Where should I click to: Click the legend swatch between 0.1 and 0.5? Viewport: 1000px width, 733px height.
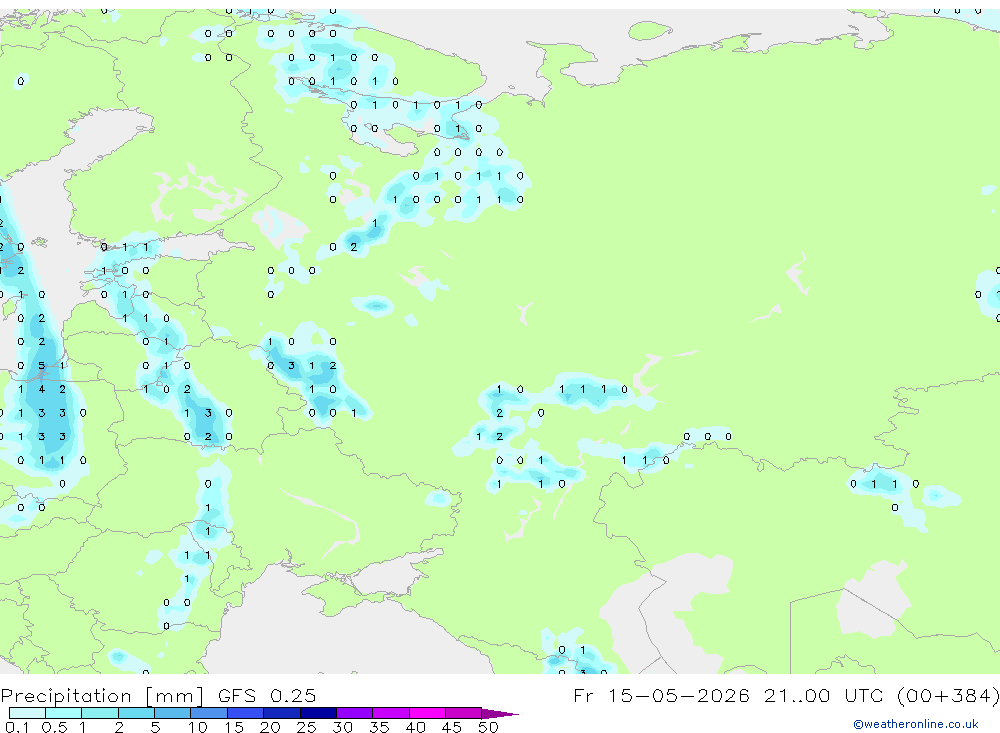(27, 713)
